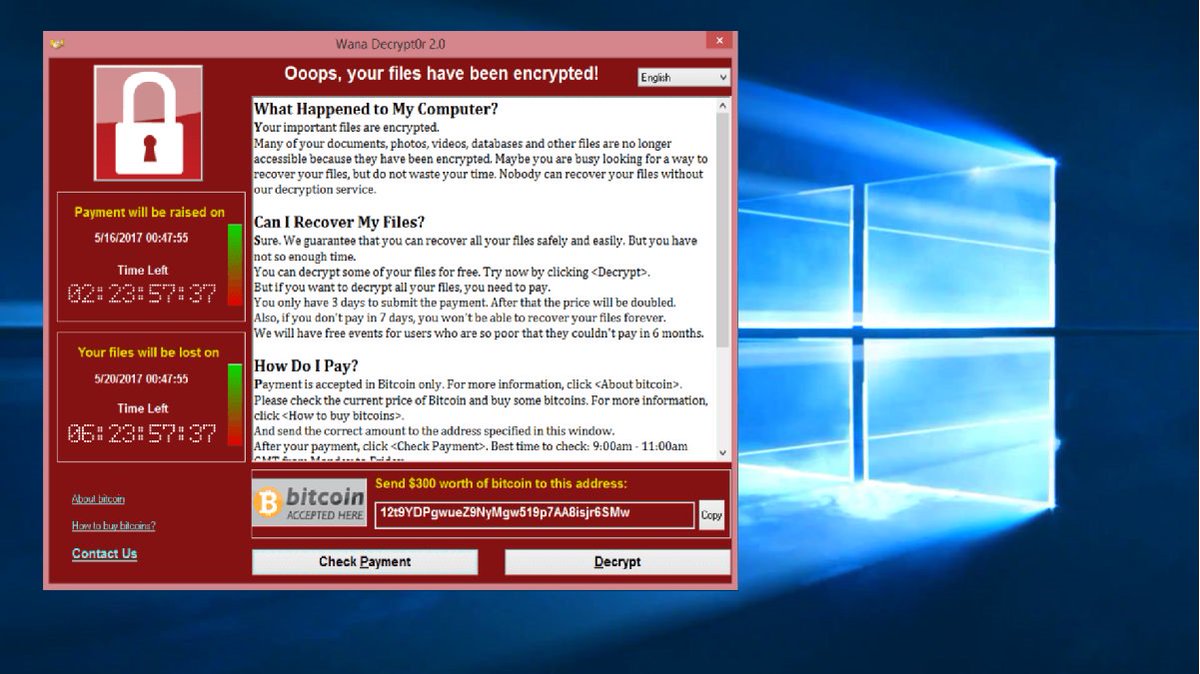Click the bitcoin address text field
Image resolution: width=1200 pixels, height=674 pixels.
[x=534, y=514]
